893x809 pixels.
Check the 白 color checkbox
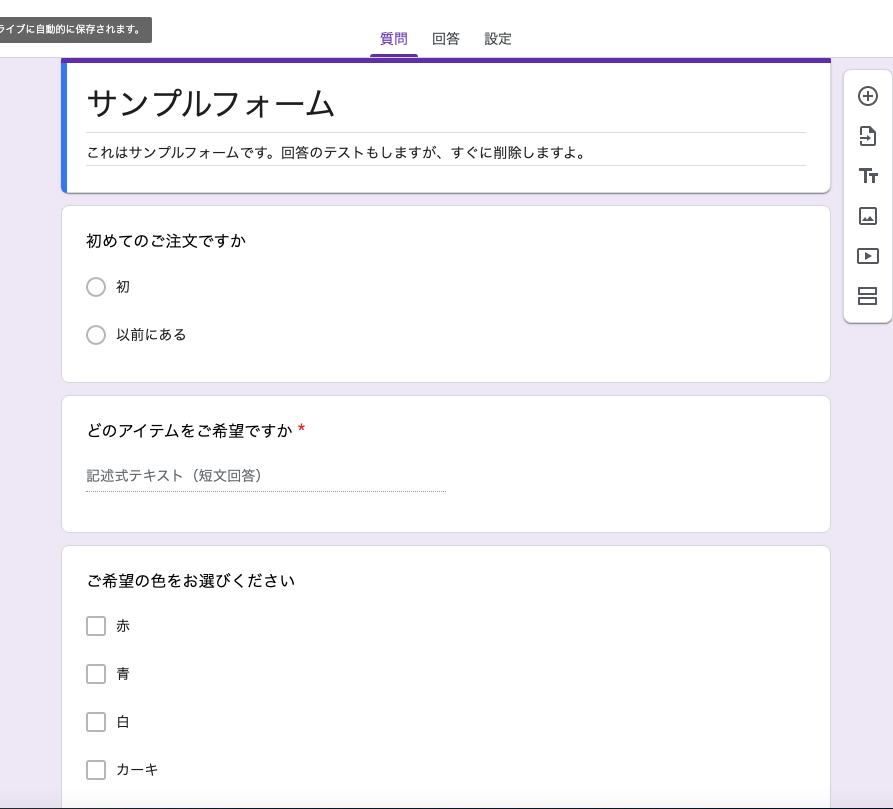tap(96, 722)
